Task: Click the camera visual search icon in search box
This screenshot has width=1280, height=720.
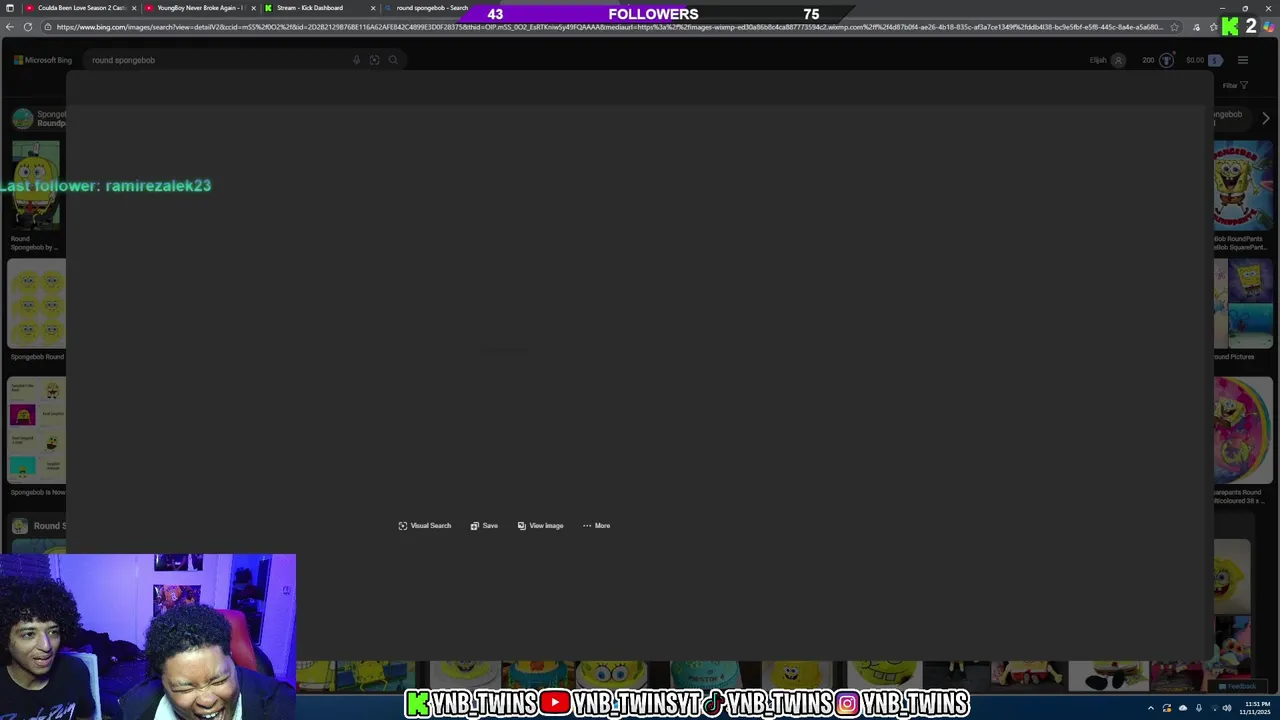Action: click(x=375, y=60)
